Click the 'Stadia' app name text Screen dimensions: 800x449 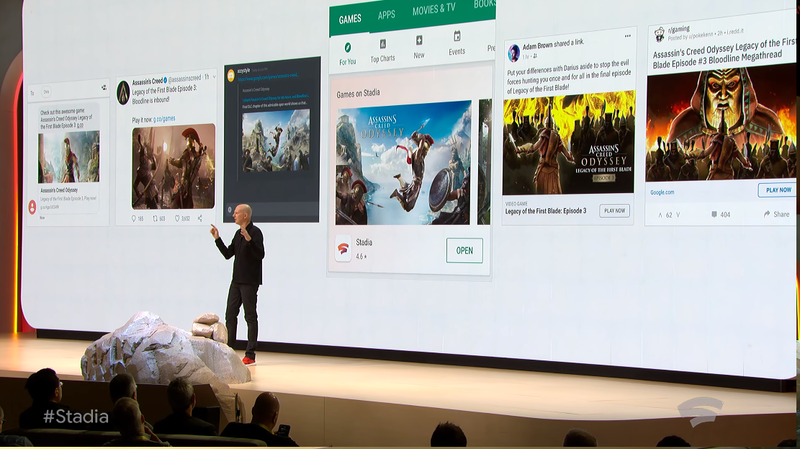click(364, 242)
